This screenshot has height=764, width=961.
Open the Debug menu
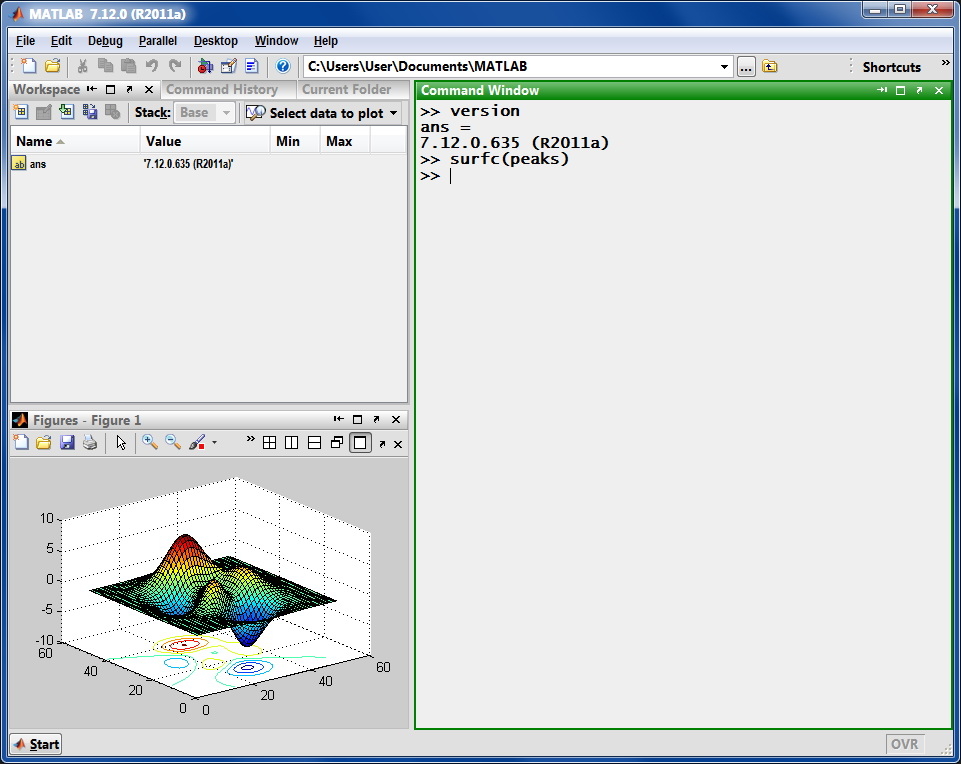(x=105, y=41)
